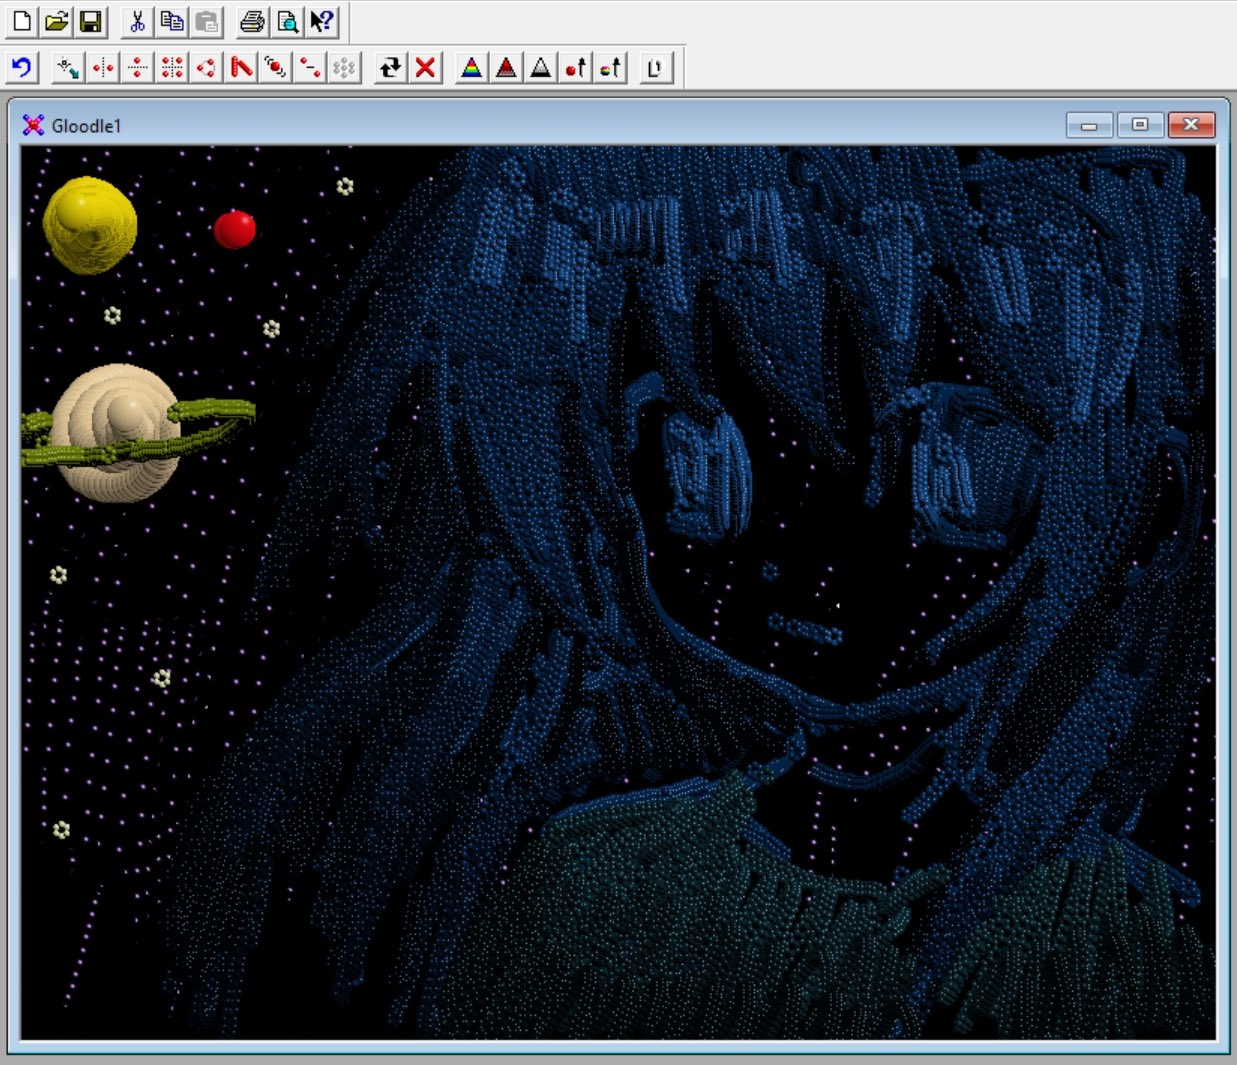Open a file using the folder icon
The image size is (1237, 1065).
coord(56,21)
